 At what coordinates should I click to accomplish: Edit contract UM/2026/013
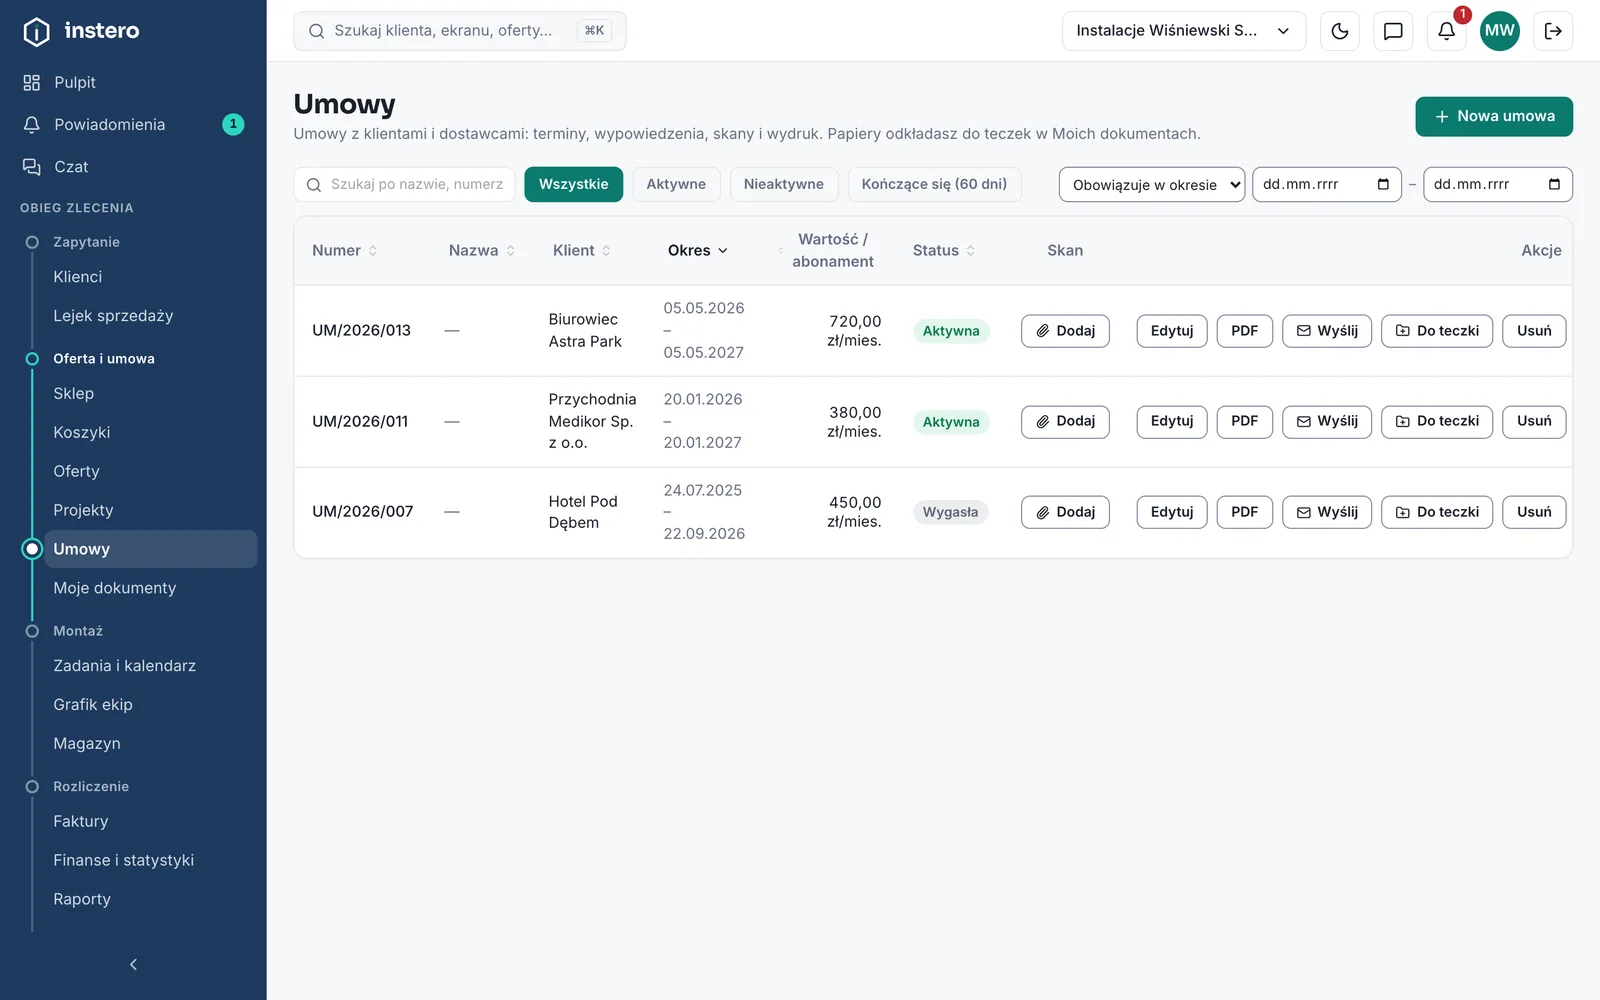[x=1172, y=331]
